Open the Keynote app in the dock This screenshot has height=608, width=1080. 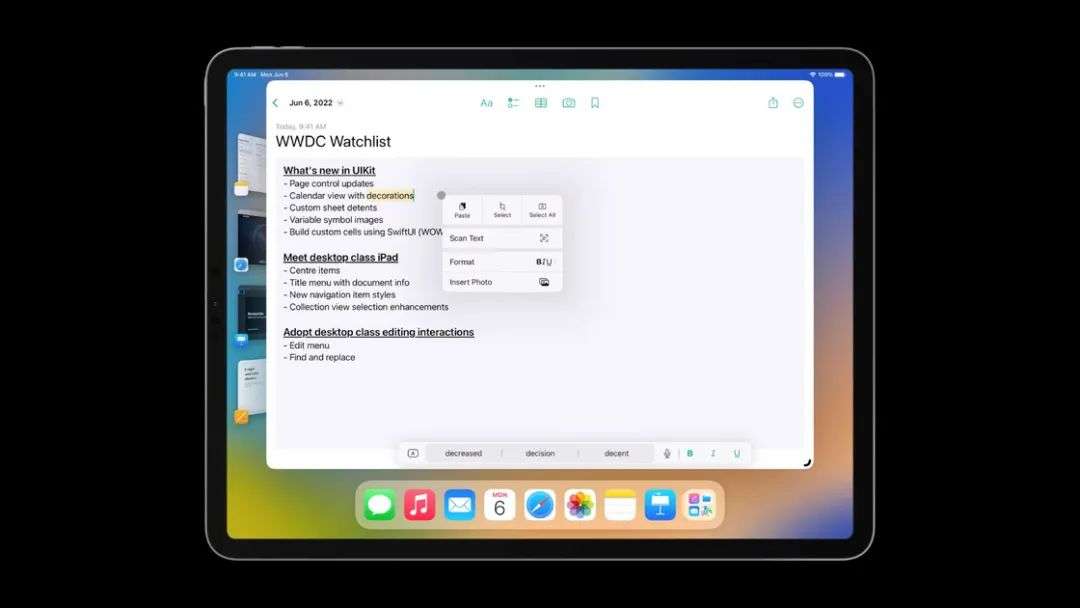tap(660, 505)
